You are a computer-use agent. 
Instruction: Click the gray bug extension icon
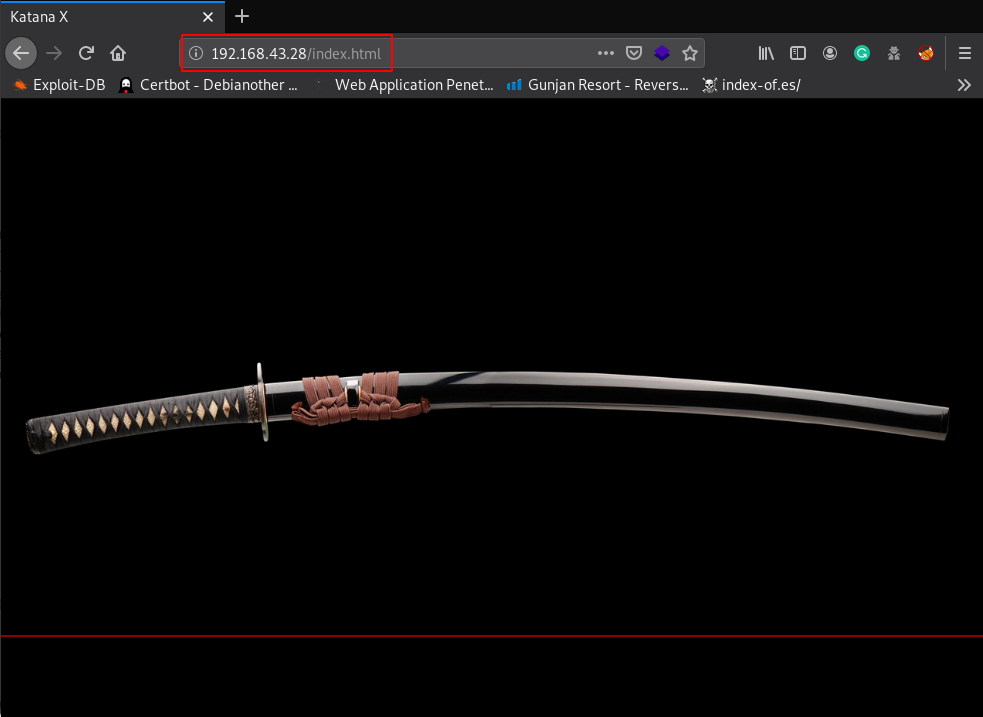[x=894, y=53]
